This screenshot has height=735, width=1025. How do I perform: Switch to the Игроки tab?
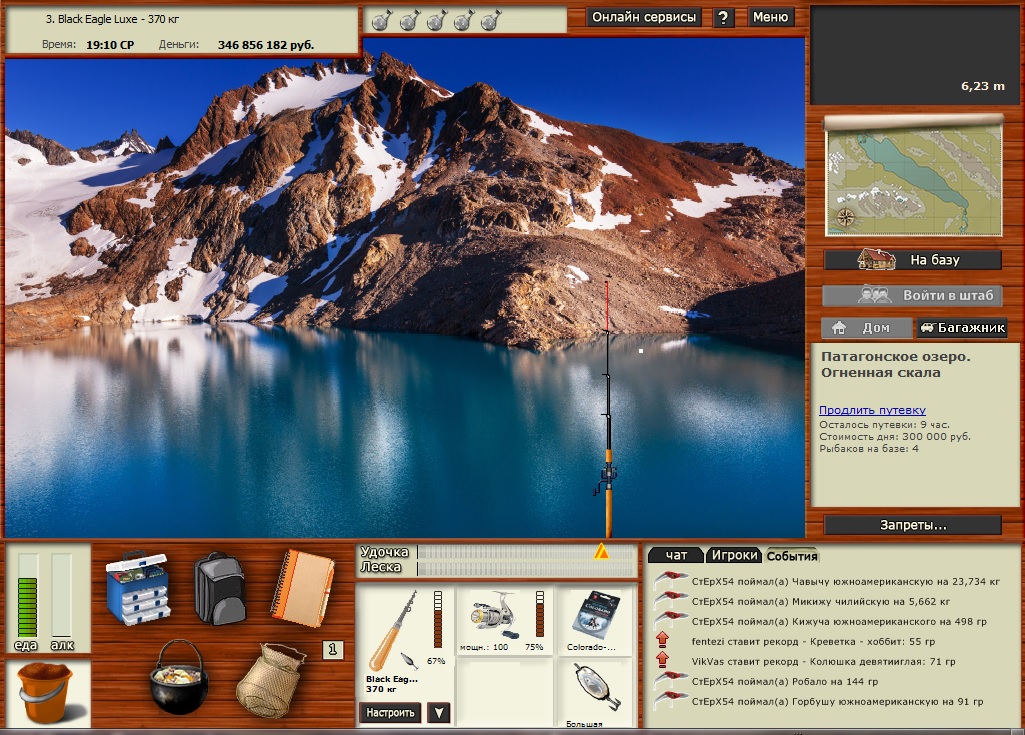(x=735, y=555)
